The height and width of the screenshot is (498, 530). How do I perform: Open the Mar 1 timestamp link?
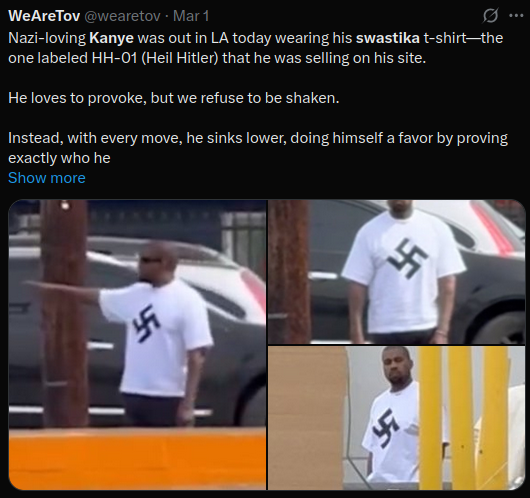tap(191, 16)
